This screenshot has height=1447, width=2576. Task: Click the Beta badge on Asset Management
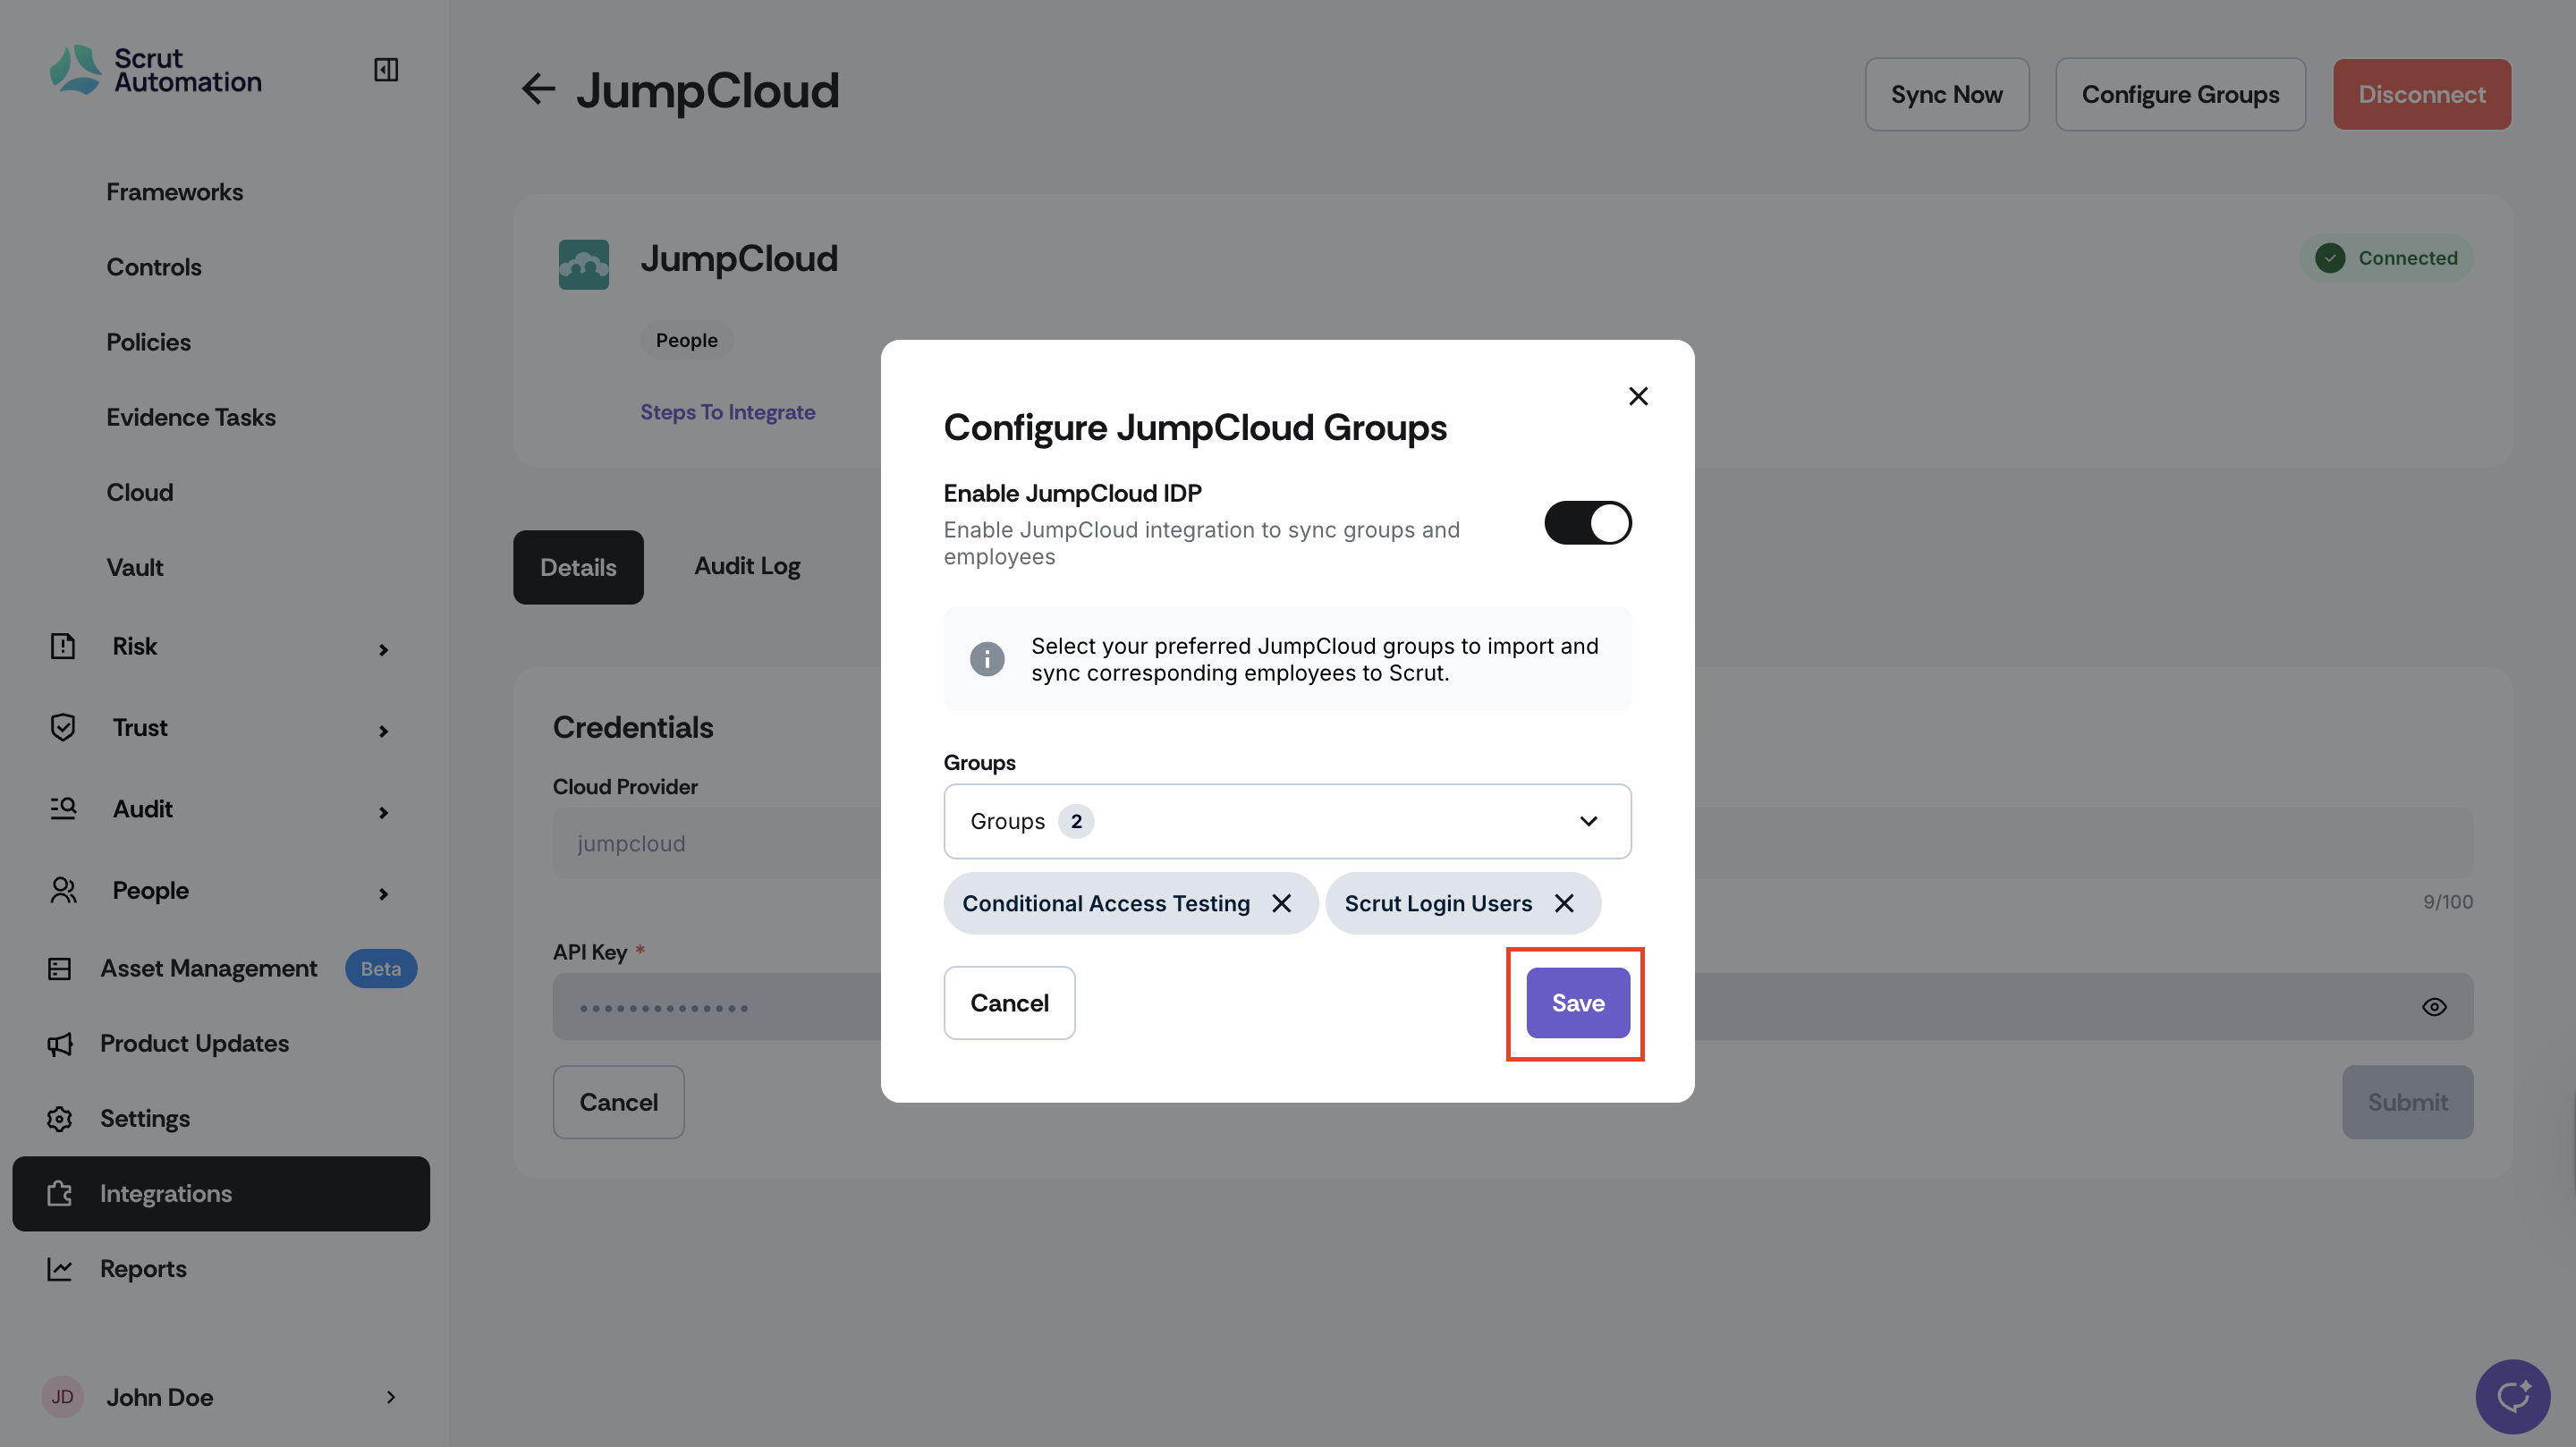click(380, 968)
